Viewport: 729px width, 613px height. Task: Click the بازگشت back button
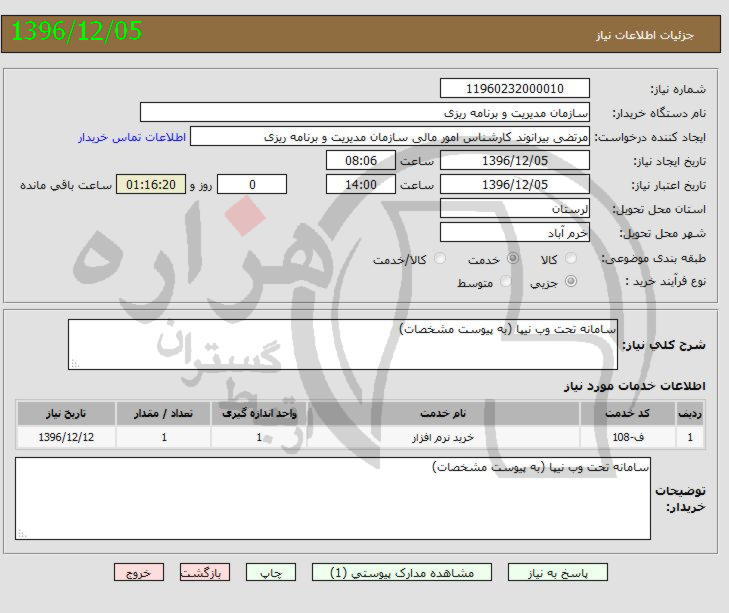205,573
